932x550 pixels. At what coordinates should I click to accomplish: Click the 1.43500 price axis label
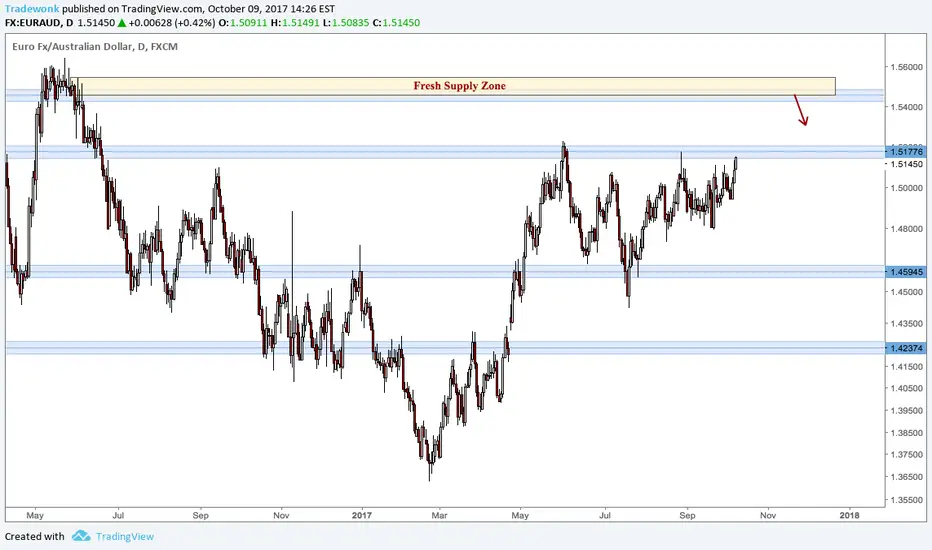pos(906,324)
